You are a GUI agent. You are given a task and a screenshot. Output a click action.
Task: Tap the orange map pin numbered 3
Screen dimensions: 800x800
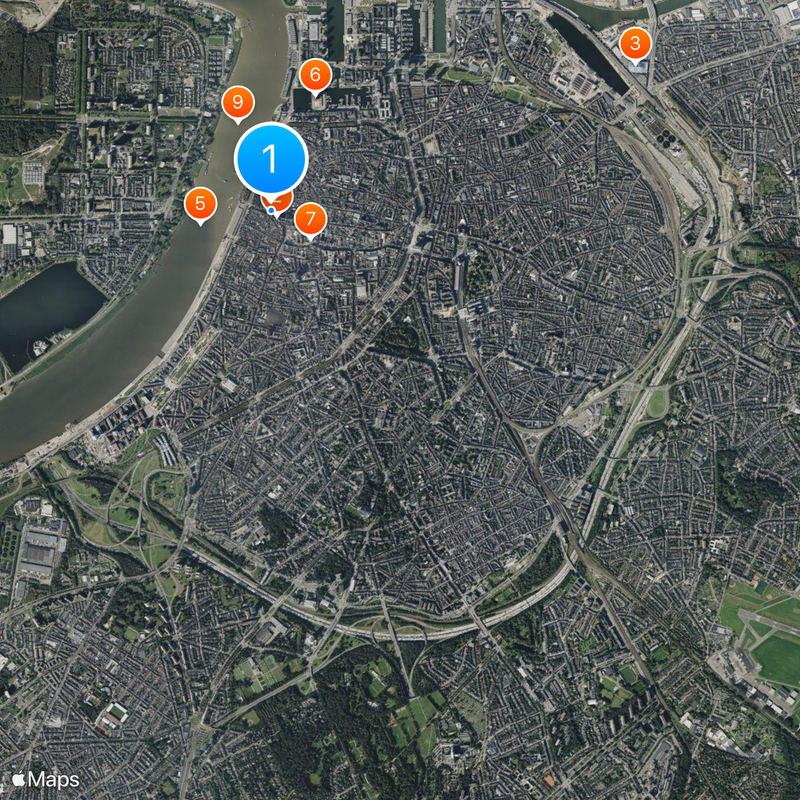[x=635, y=44]
